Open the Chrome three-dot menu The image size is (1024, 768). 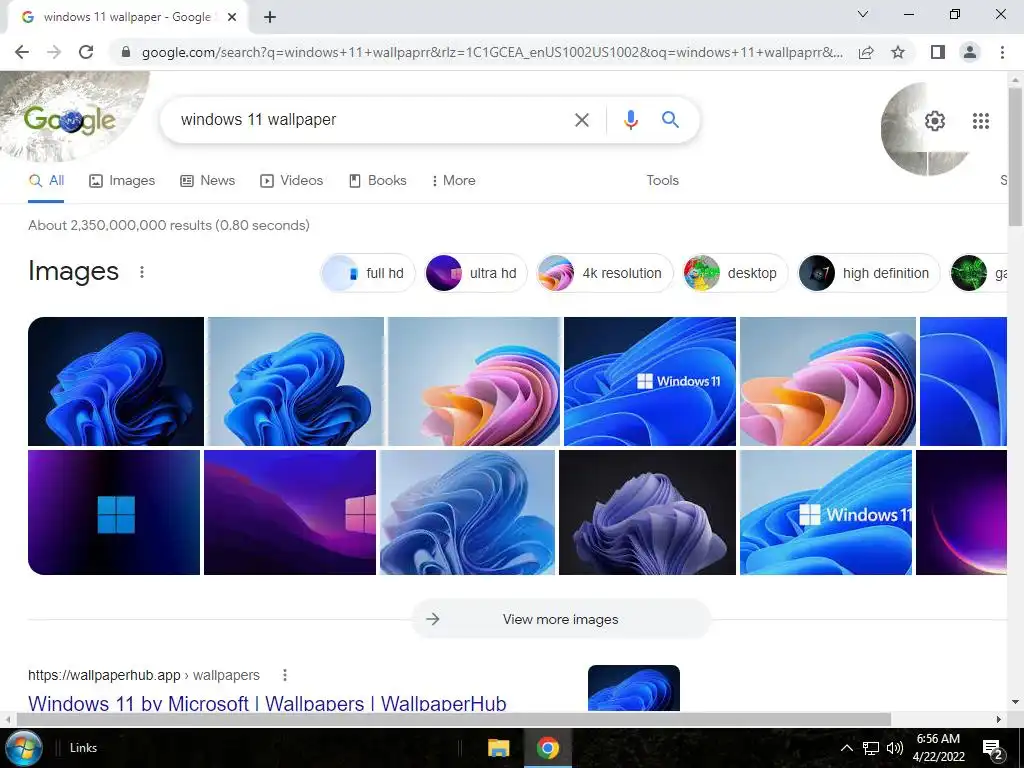[1002, 52]
